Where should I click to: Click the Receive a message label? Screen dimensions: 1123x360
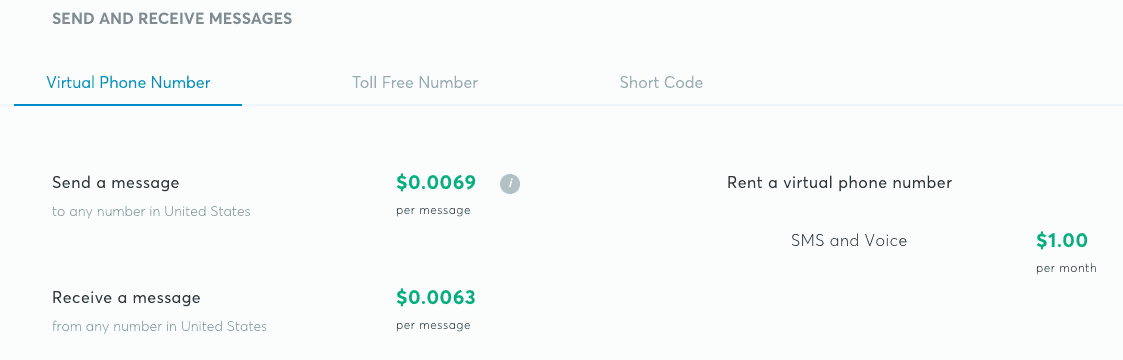click(x=126, y=297)
